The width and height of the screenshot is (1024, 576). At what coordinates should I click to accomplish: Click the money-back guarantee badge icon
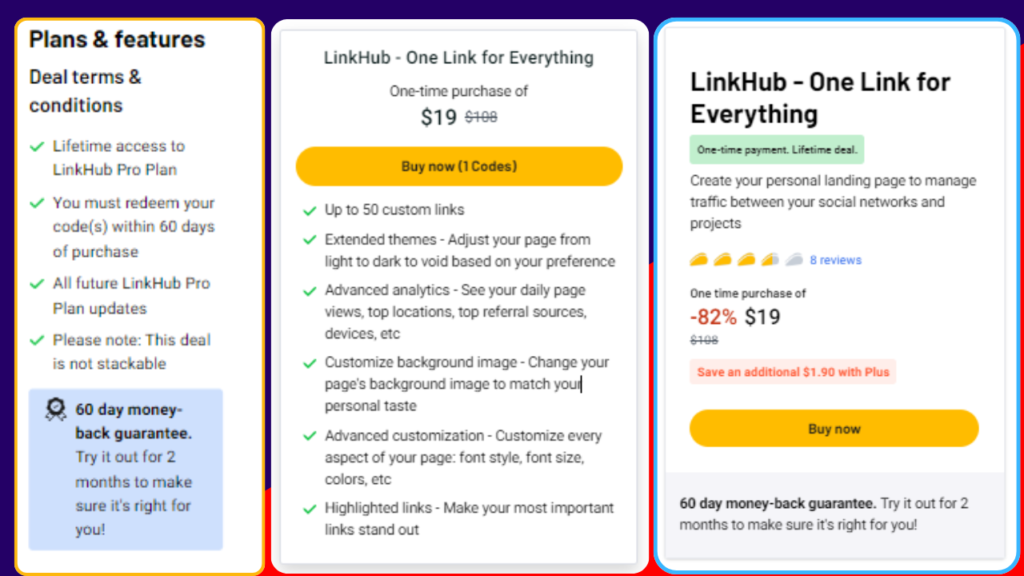coord(56,410)
